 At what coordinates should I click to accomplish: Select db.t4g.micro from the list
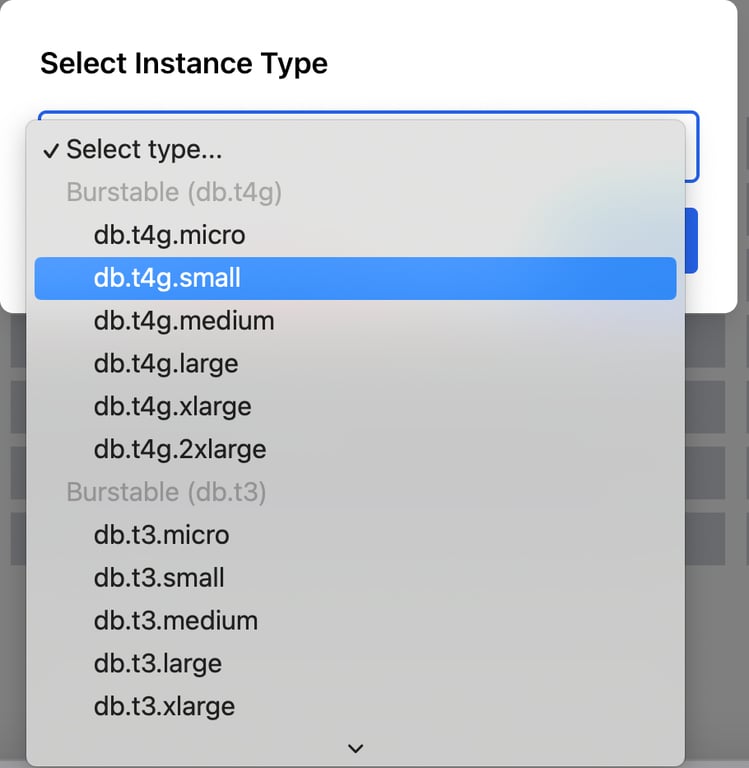pos(169,235)
